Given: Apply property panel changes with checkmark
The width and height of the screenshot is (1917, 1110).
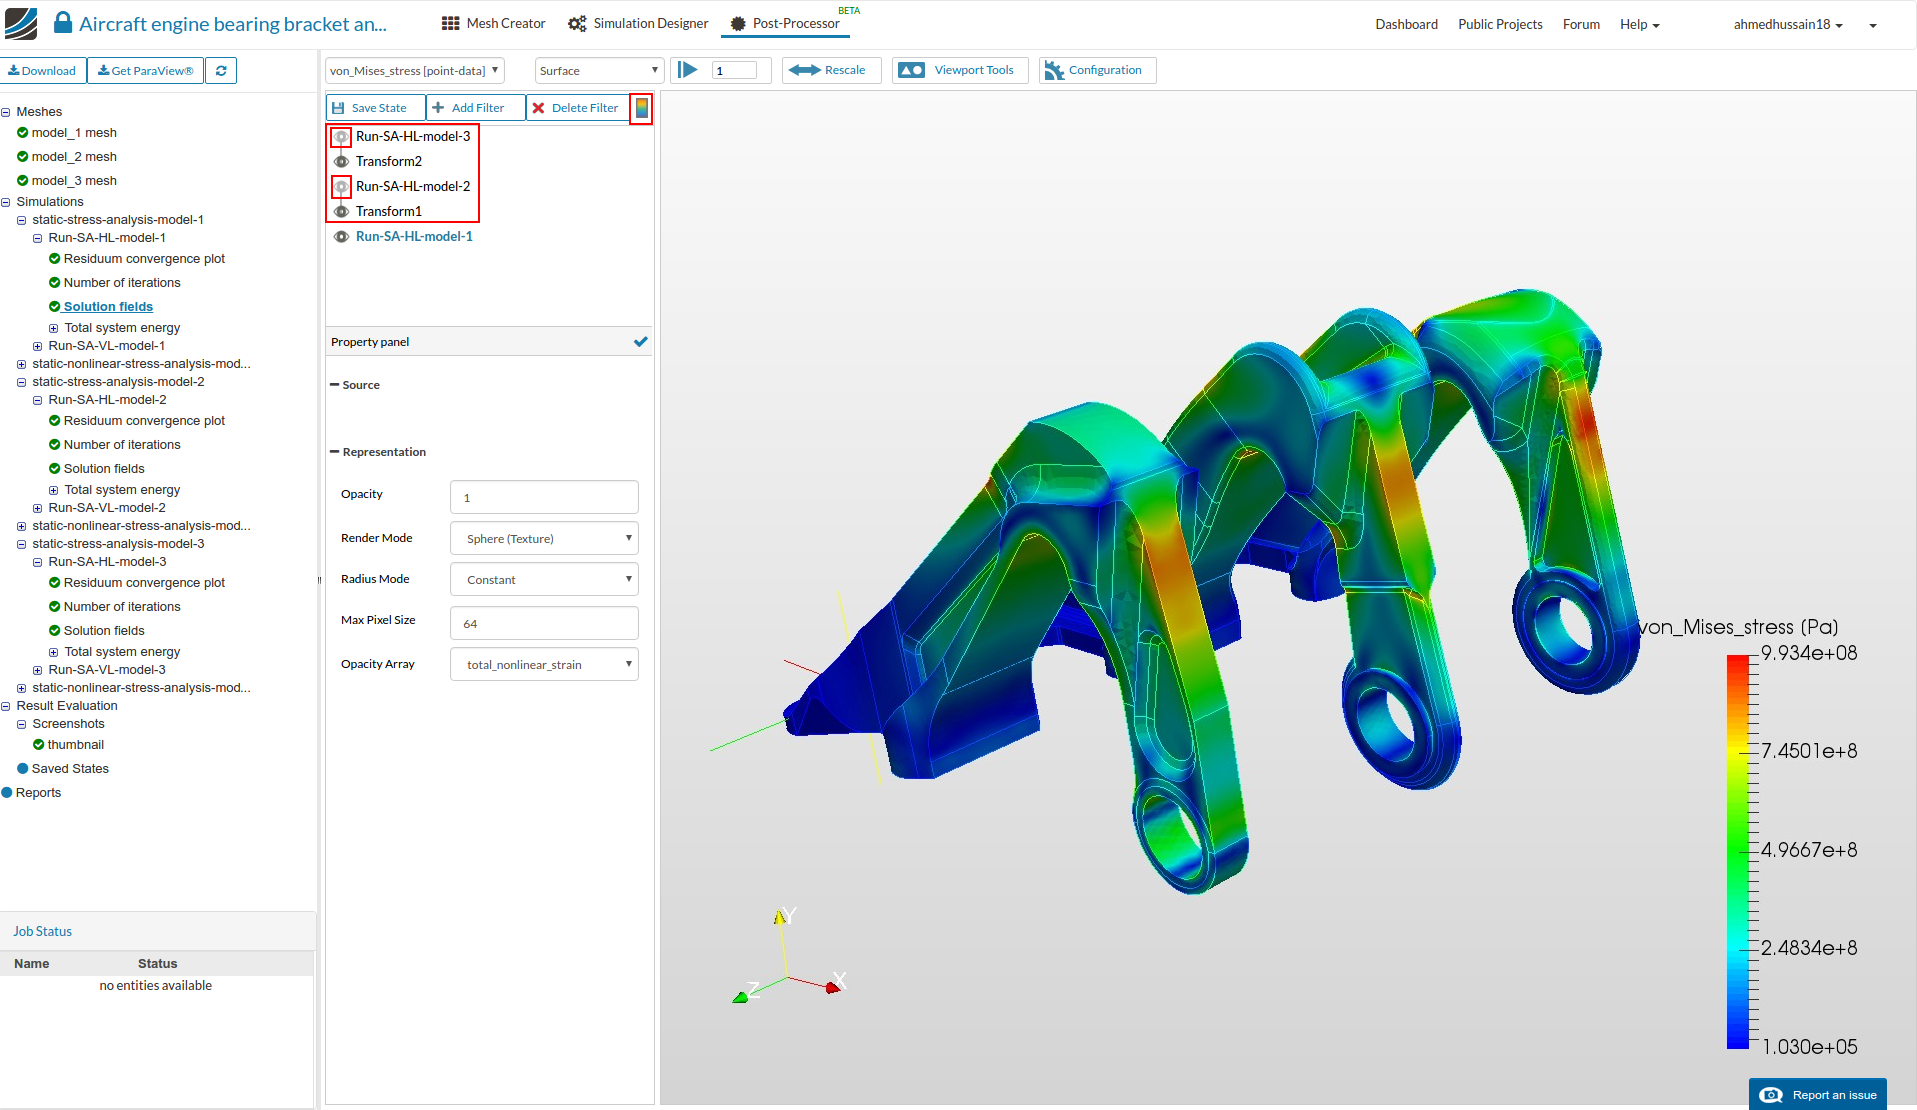Looking at the screenshot, I should point(640,342).
